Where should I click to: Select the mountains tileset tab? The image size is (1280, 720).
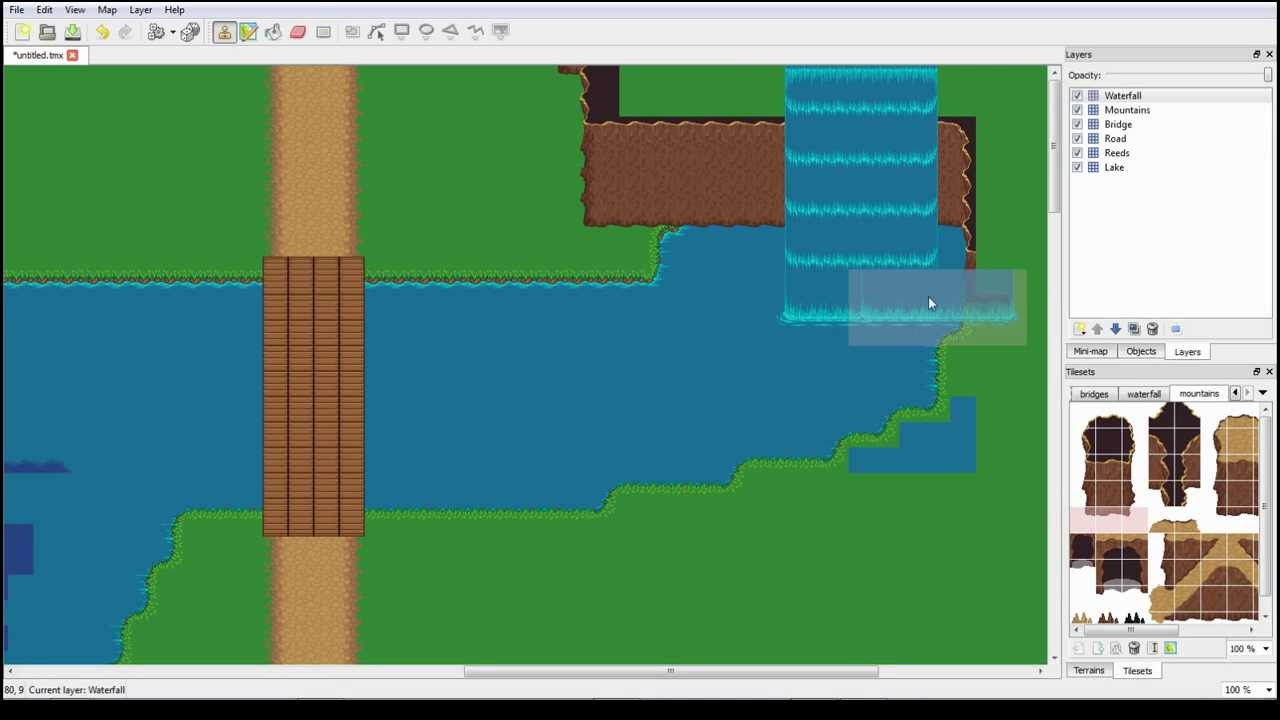click(x=1199, y=394)
